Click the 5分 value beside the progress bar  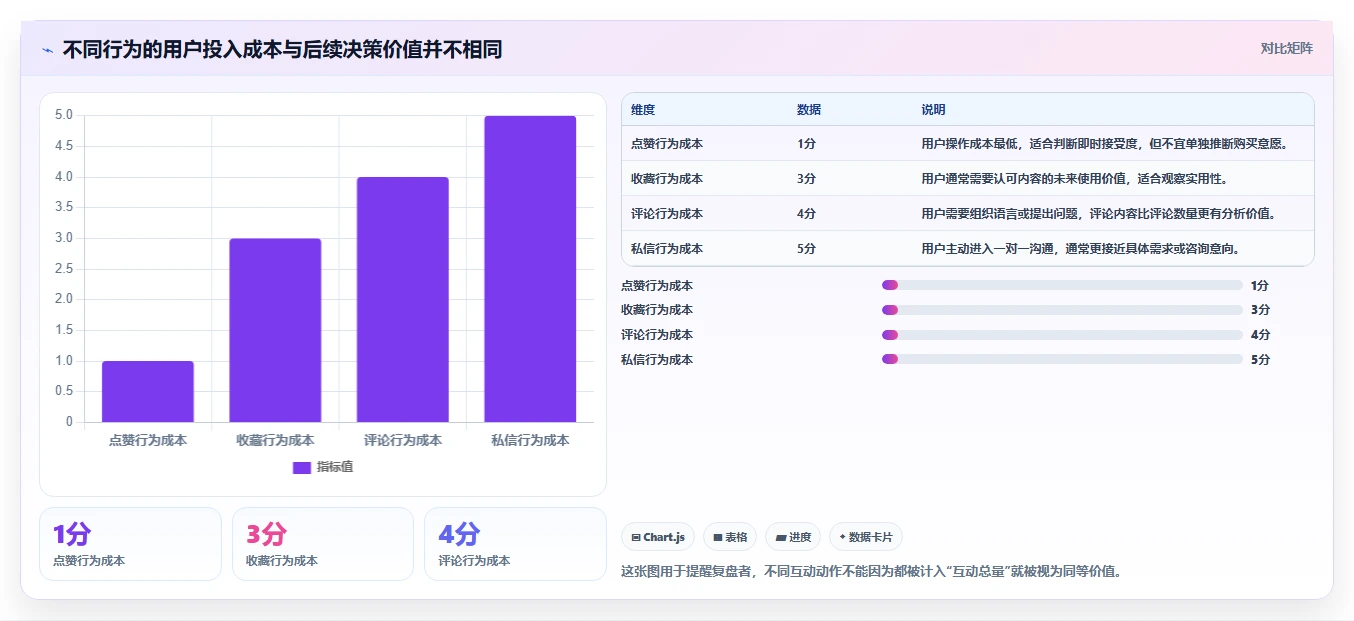[1260, 359]
